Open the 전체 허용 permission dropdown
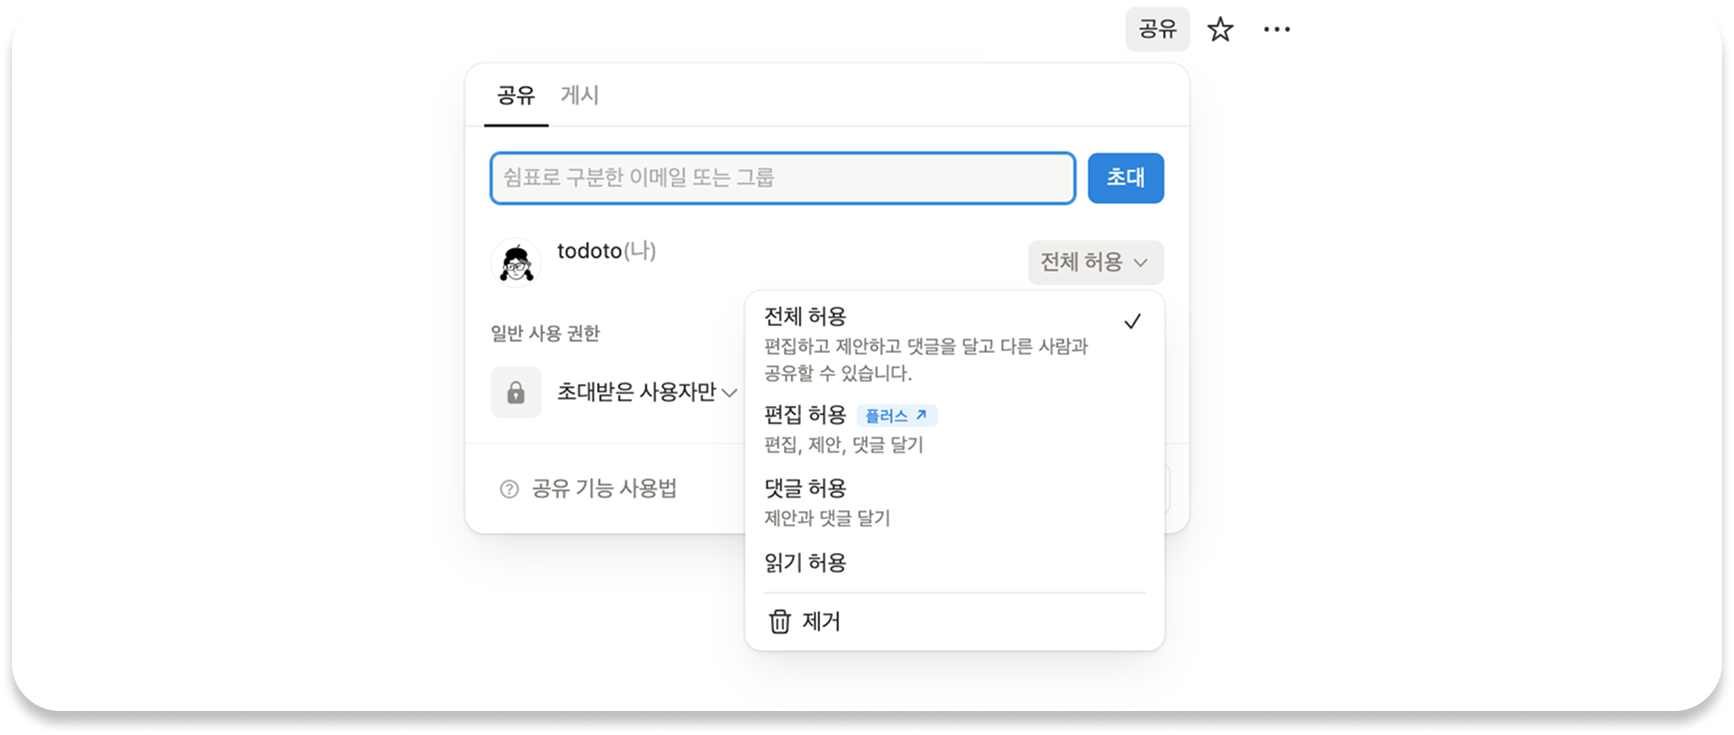The image size is (1734, 735). (x=1095, y=262)
